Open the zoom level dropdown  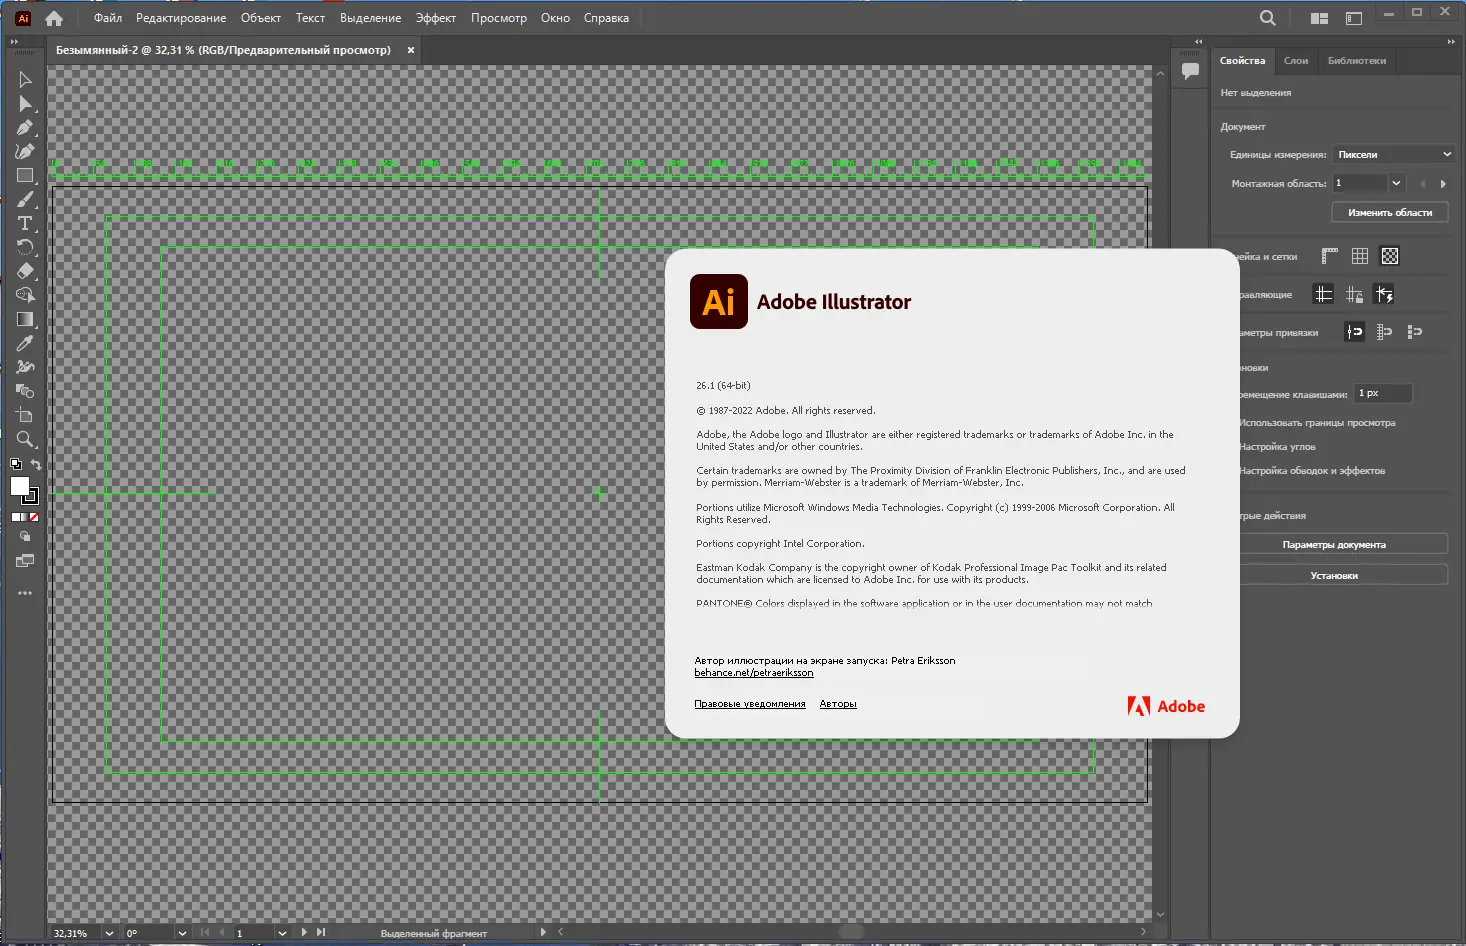[109, 933]
